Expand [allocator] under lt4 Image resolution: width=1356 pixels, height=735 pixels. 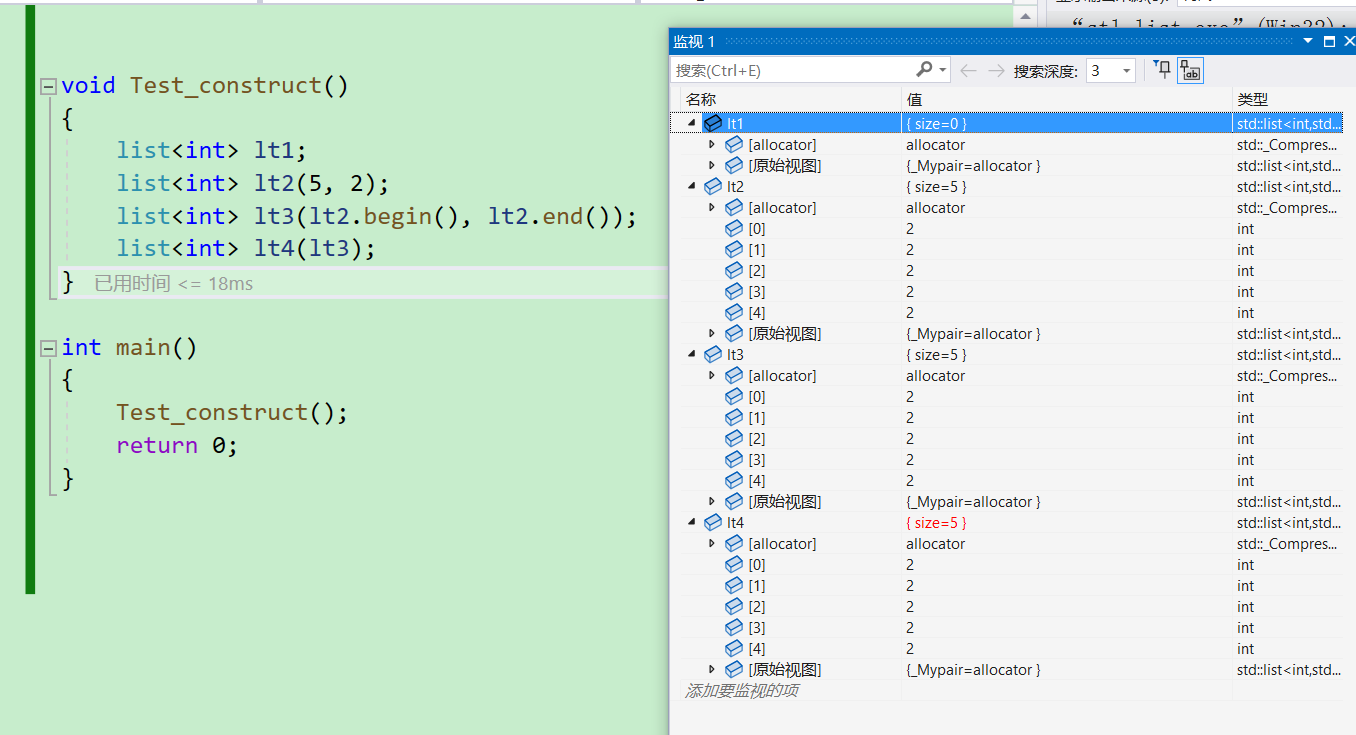[712, 544]
